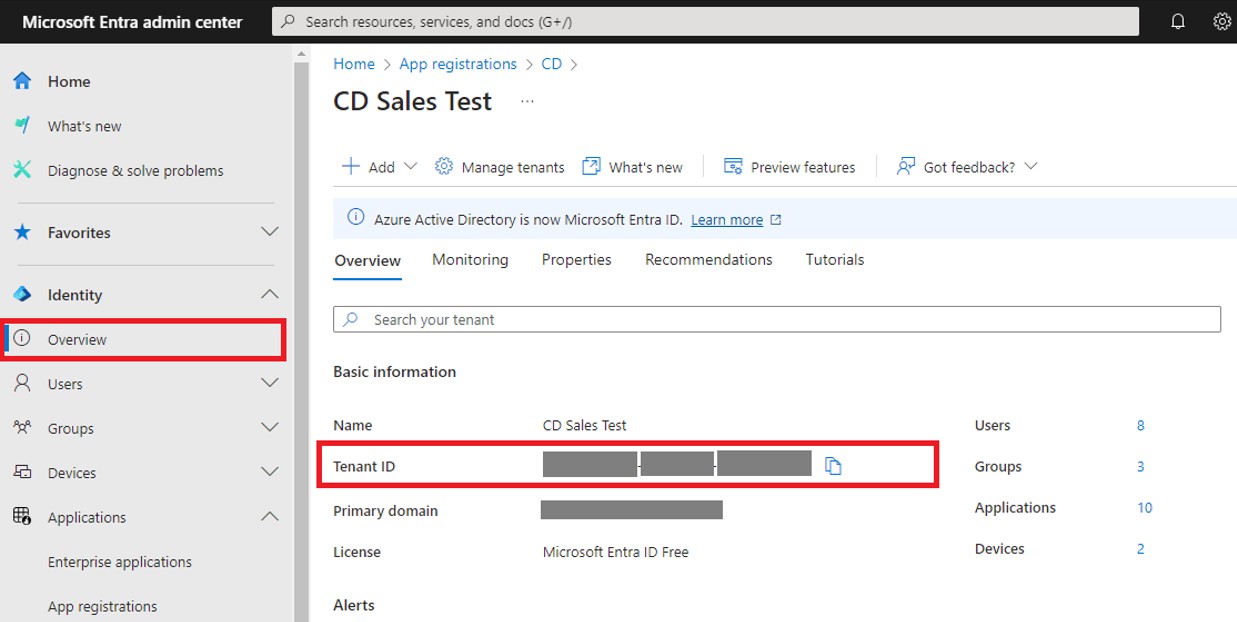Click the Home breadcrumb link

[354, 63]
